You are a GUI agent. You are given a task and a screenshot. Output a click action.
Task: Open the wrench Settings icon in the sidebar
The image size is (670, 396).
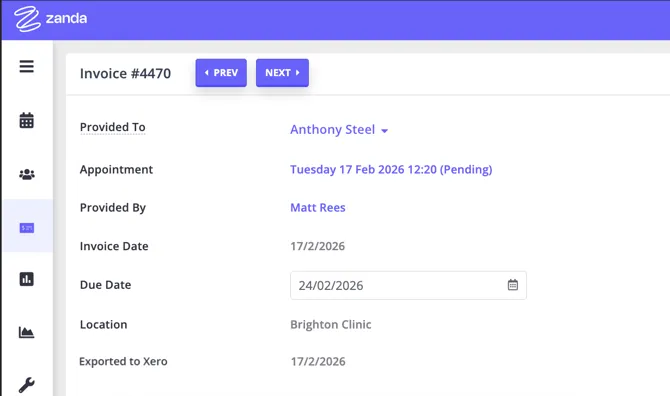(x=26, y=385)
